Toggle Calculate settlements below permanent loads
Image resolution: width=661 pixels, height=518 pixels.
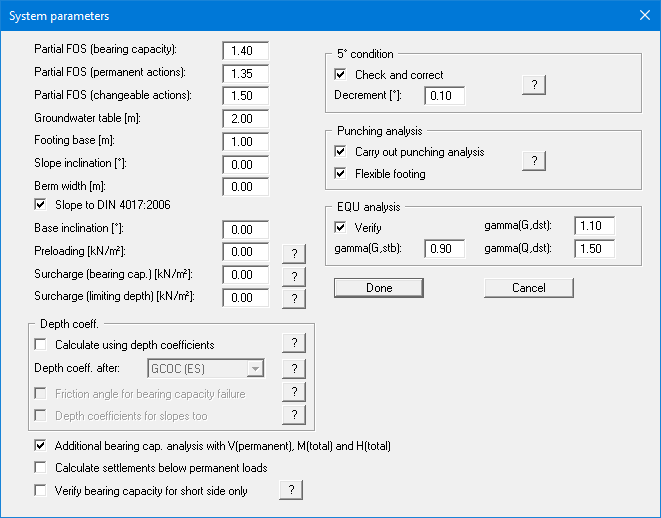point(40,467)
